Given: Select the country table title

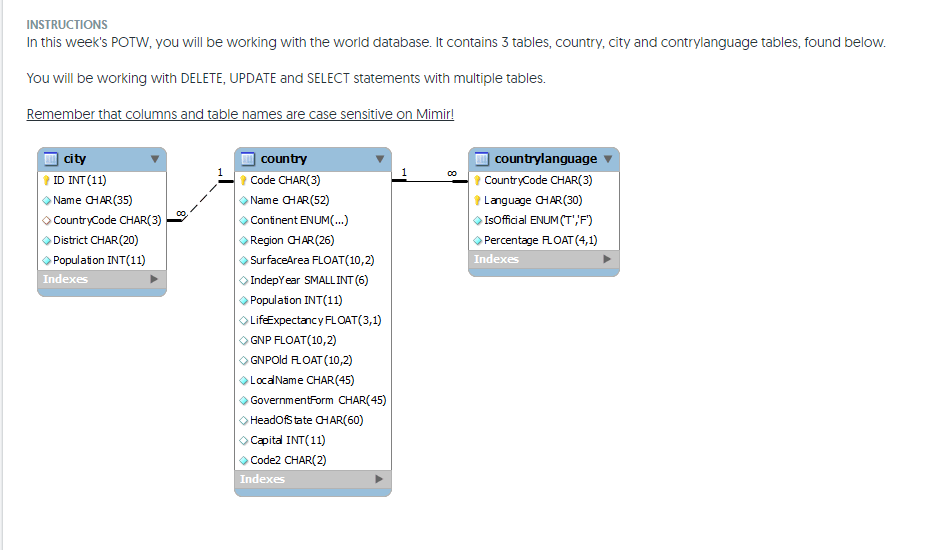Looking at the screenshot, I should (284, 159).
